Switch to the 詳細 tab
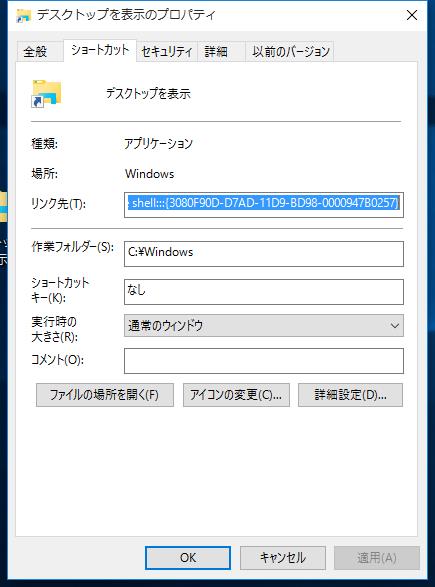The image size is (435, 587). click(216, 51)
